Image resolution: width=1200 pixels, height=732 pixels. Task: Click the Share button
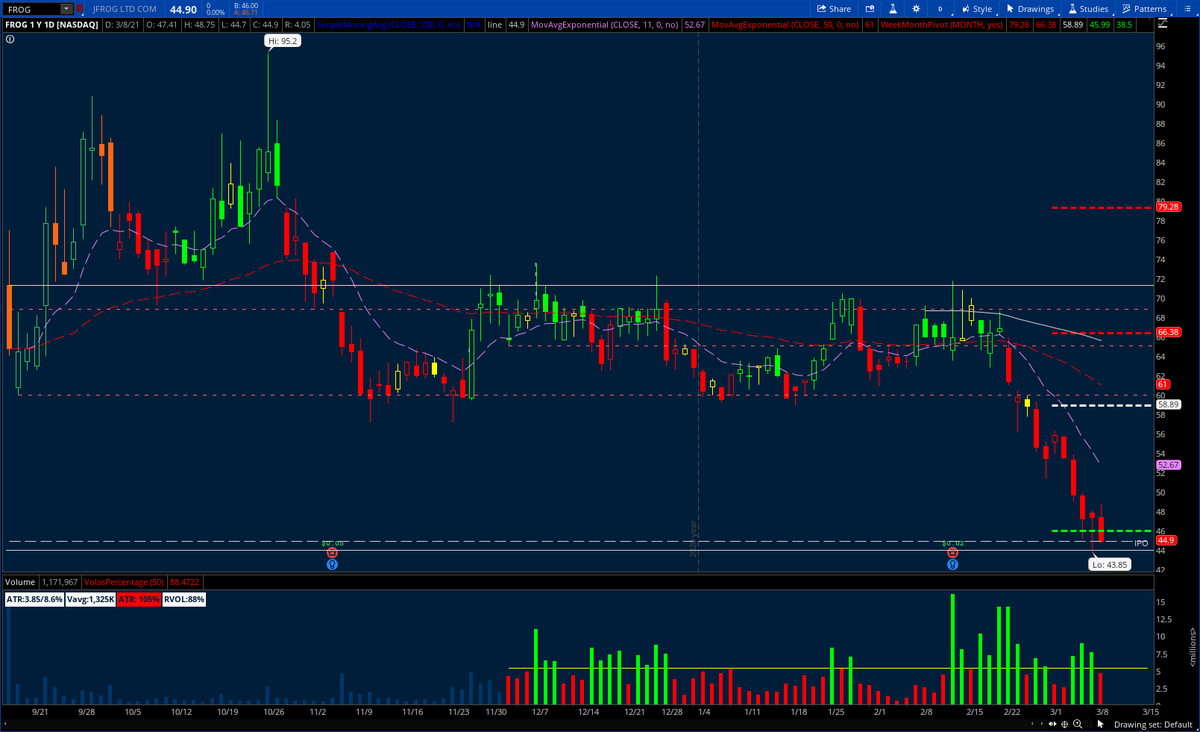833,9
